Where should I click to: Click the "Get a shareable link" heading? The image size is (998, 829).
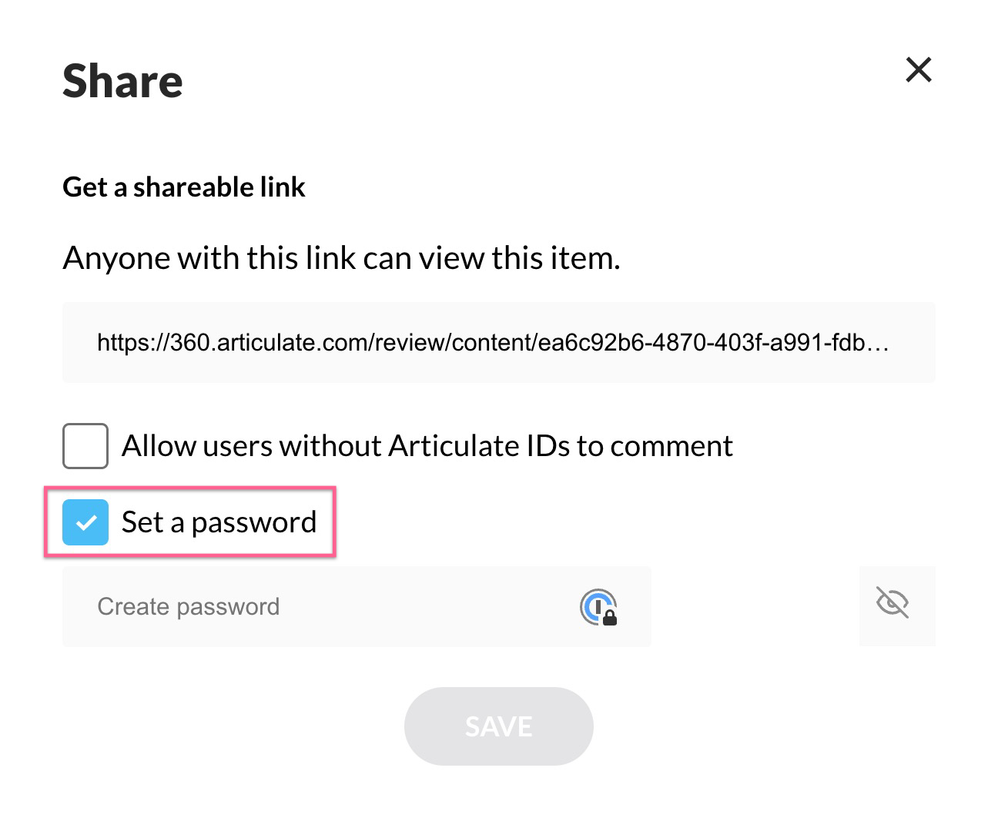click(x=184, y=187)
